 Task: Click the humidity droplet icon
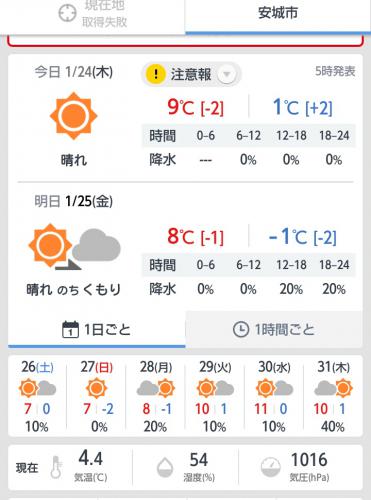click(x=165, y=467)
